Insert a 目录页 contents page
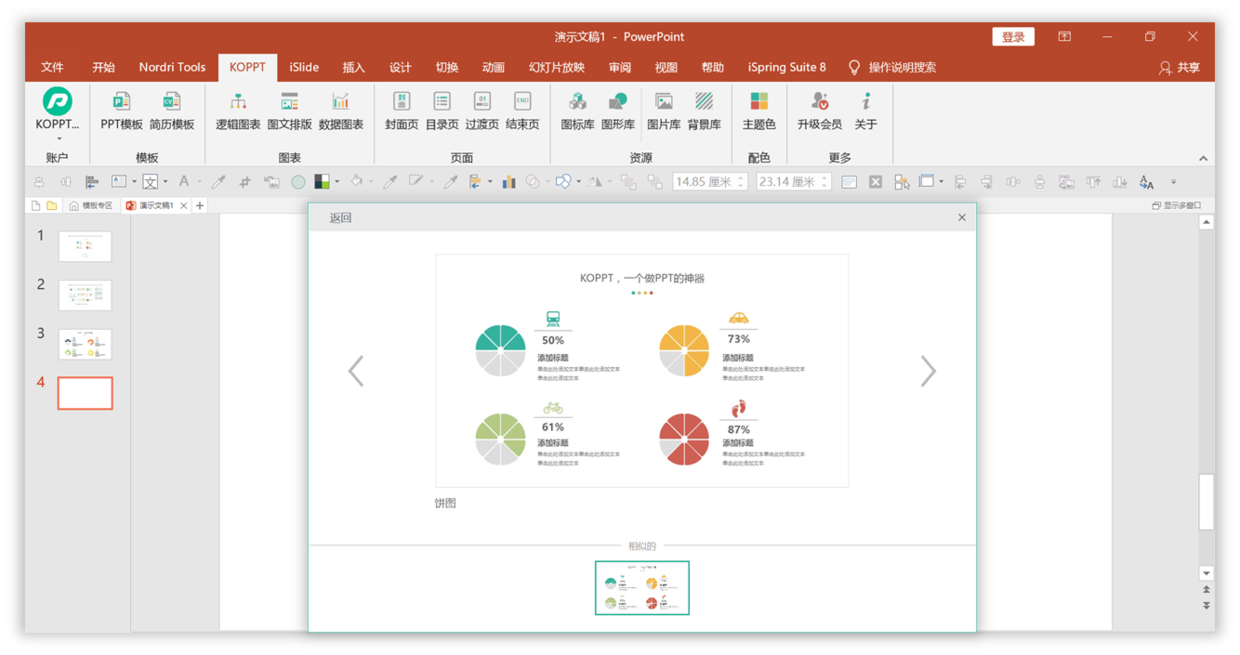 pos(442,110)
